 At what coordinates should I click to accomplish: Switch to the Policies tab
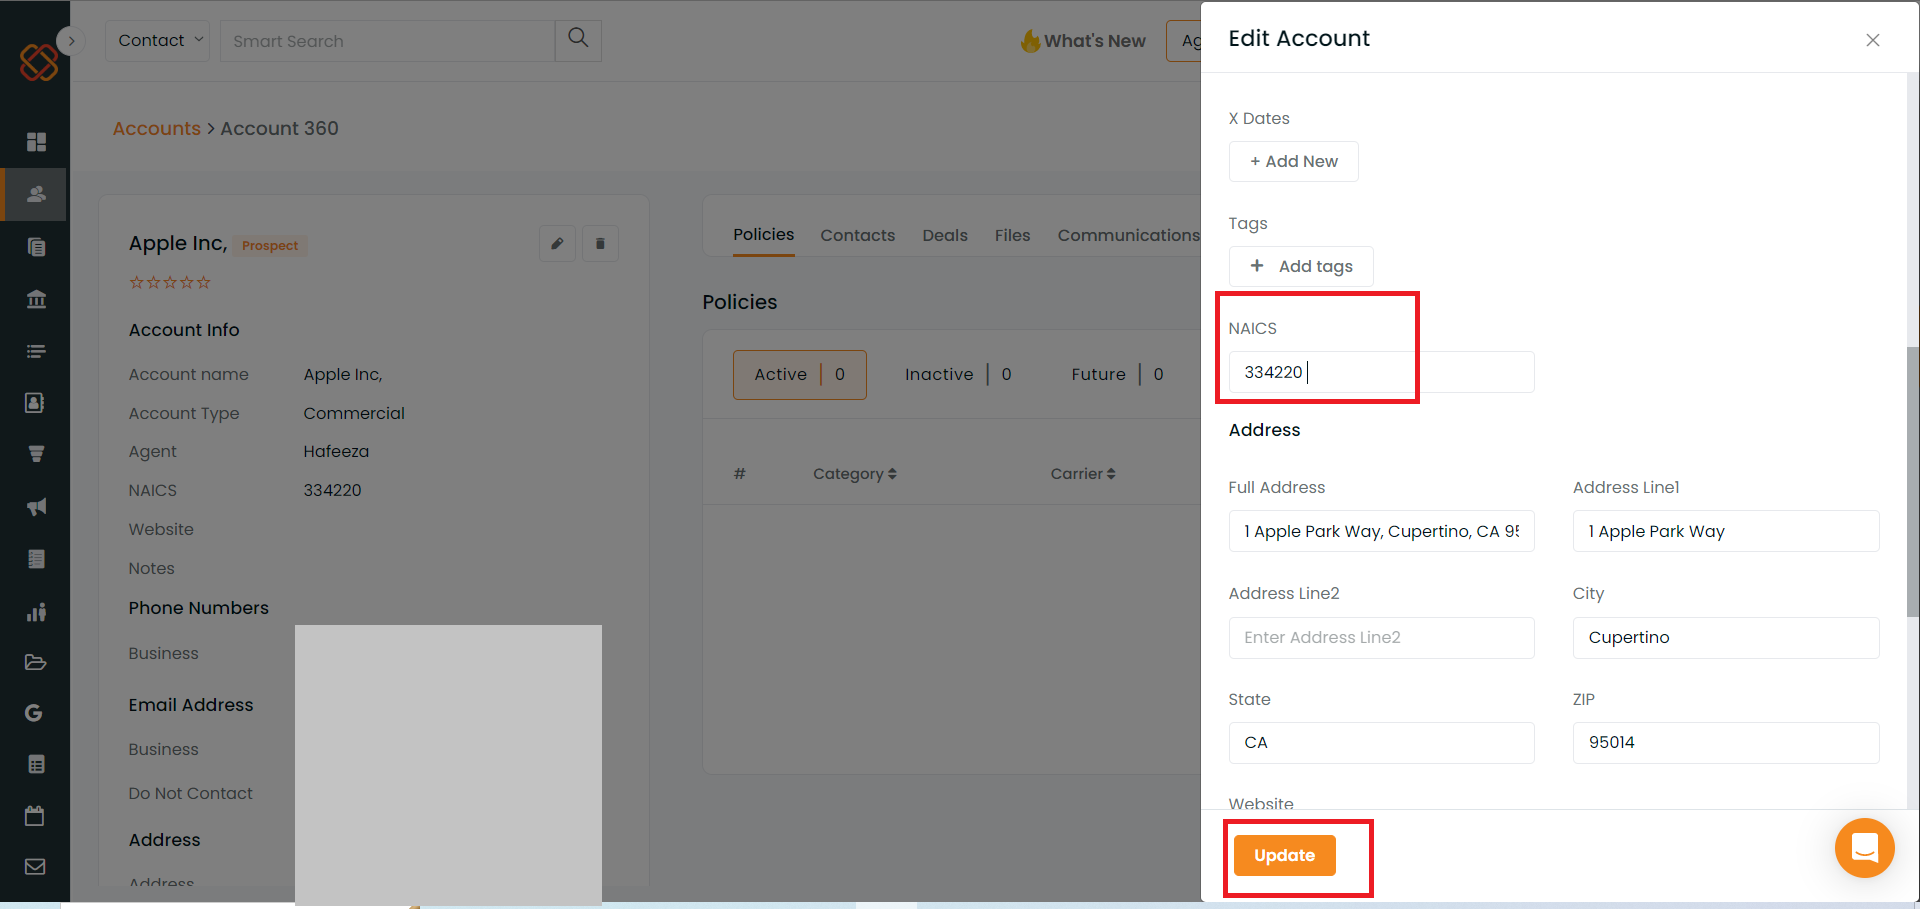pyautogui.click(x=763, y=235)
